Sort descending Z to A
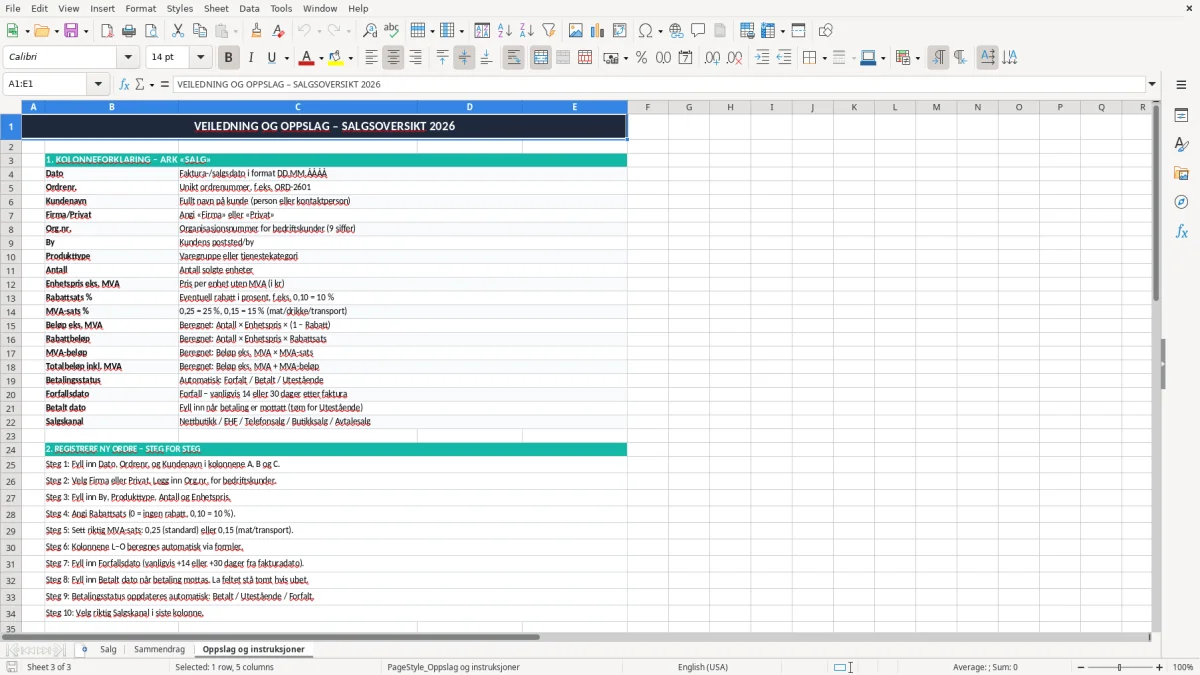This screenshot has width=1200, height=675. tap(526, 31)
